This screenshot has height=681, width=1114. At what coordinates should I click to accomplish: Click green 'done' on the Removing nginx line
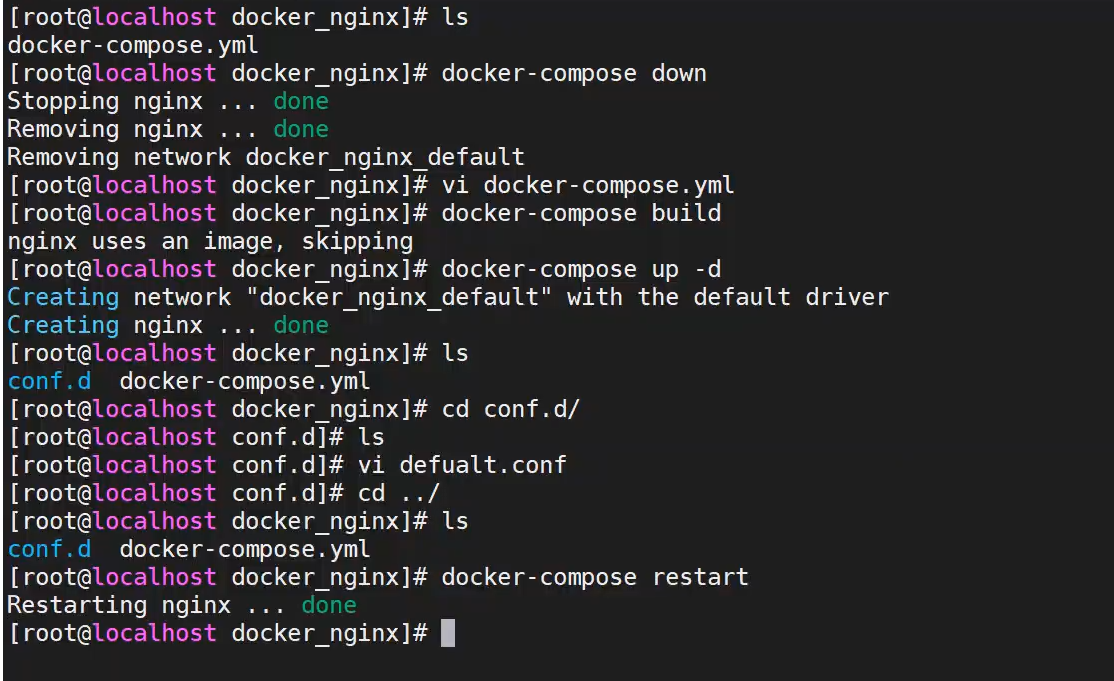coord(301,129)
